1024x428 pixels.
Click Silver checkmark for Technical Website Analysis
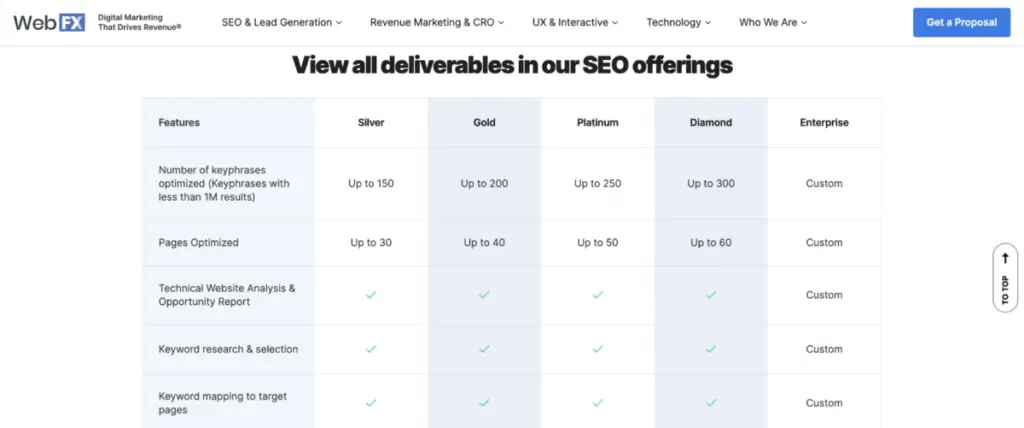click(x=371, y=295)
